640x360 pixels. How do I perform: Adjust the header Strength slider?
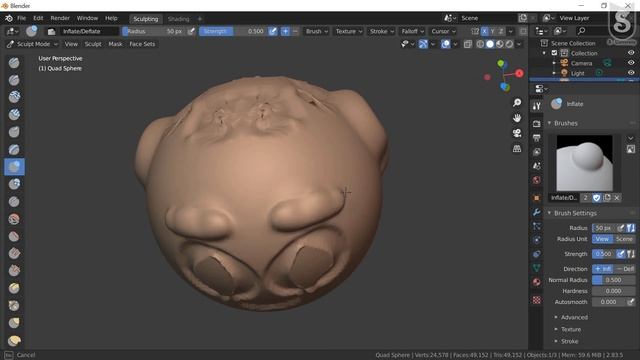click(233, 31)
